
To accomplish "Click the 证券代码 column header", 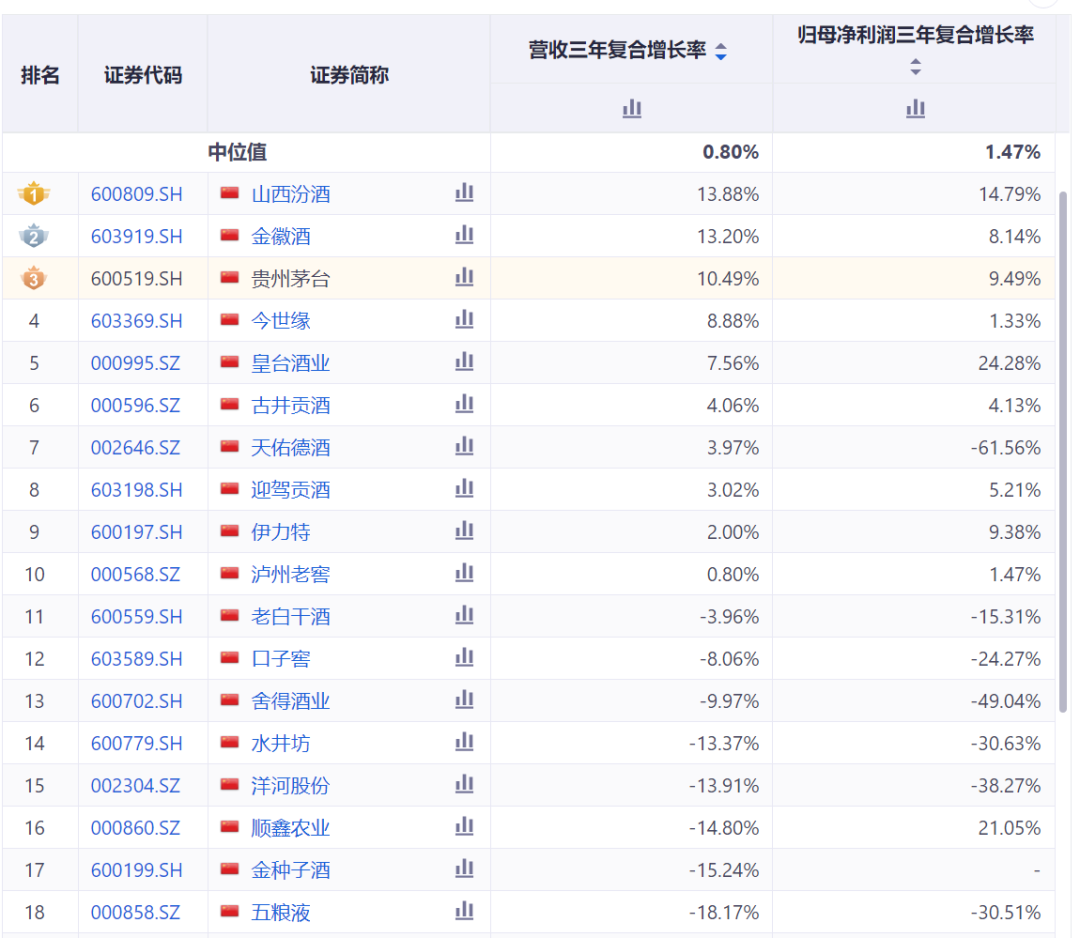I will click(x=143, y=74).
